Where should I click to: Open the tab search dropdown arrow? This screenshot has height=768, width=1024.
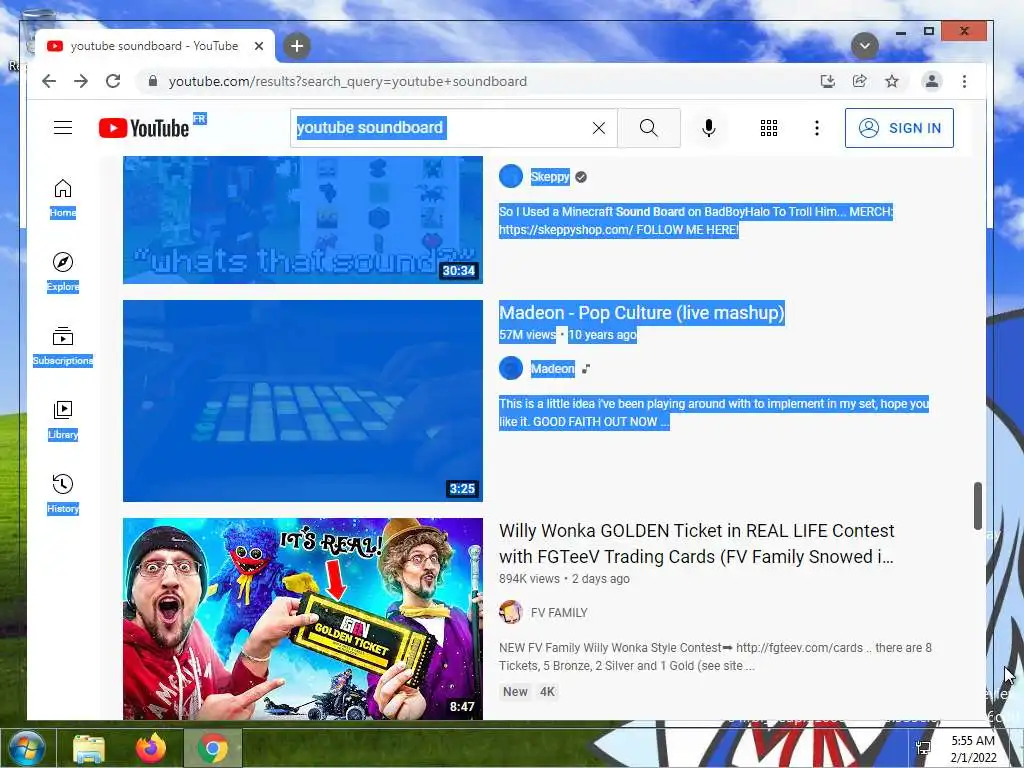coord(865,46)
